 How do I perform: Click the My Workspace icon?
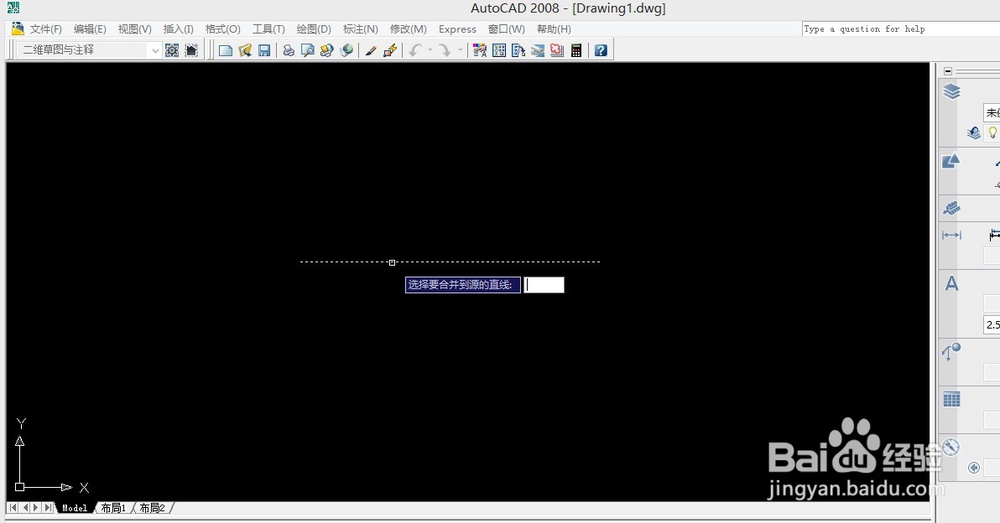[x=191, y=50]
